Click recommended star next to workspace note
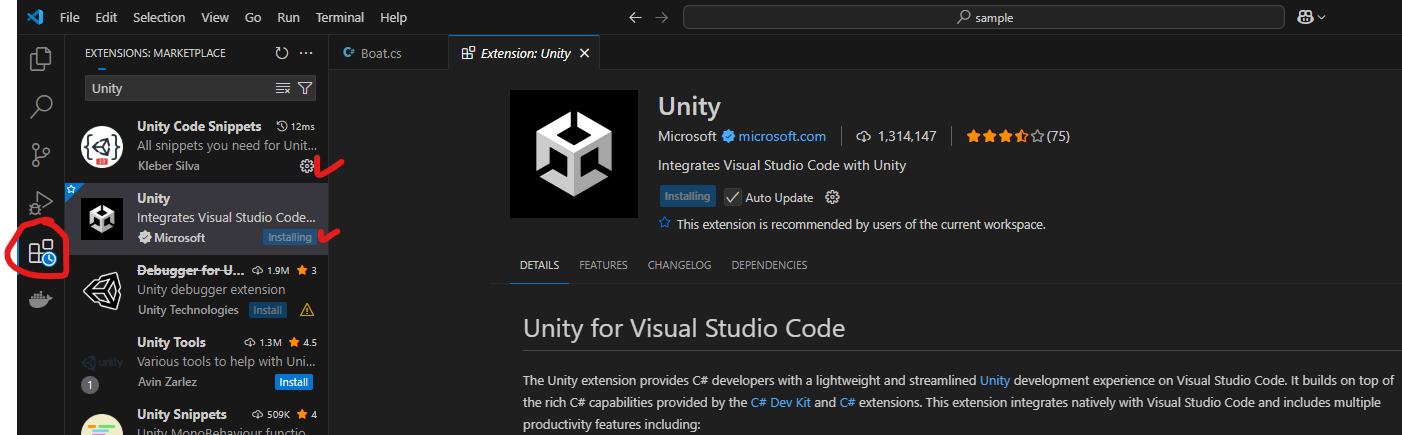This screenshot has height=435, width=1402. [665, 224]
